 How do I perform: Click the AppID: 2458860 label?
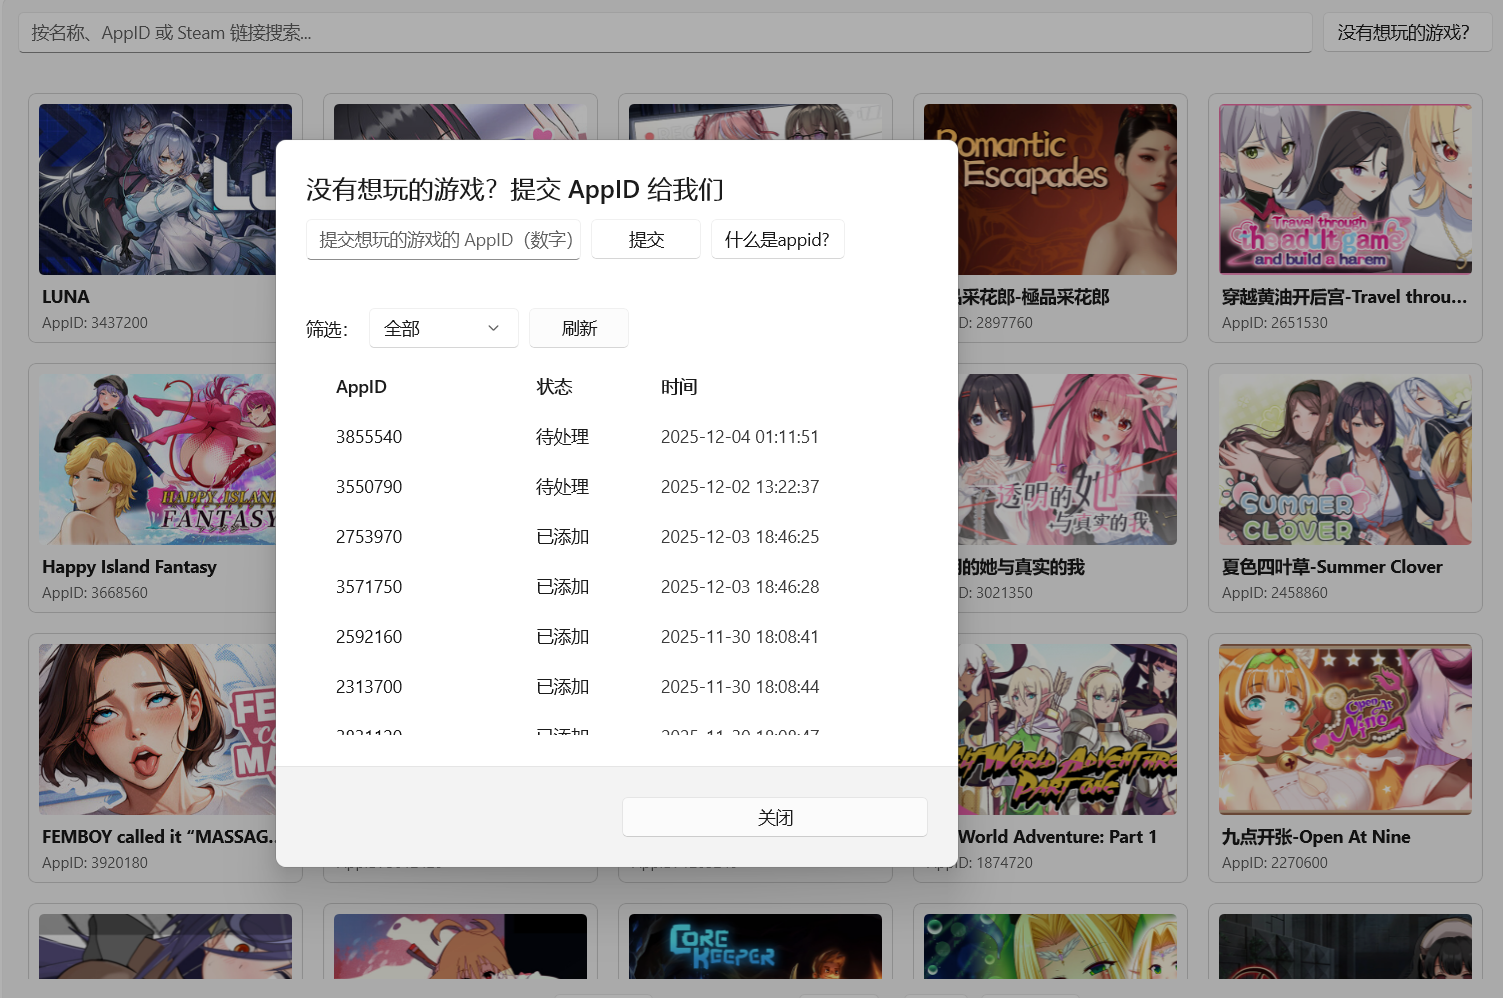(1275, 593)
